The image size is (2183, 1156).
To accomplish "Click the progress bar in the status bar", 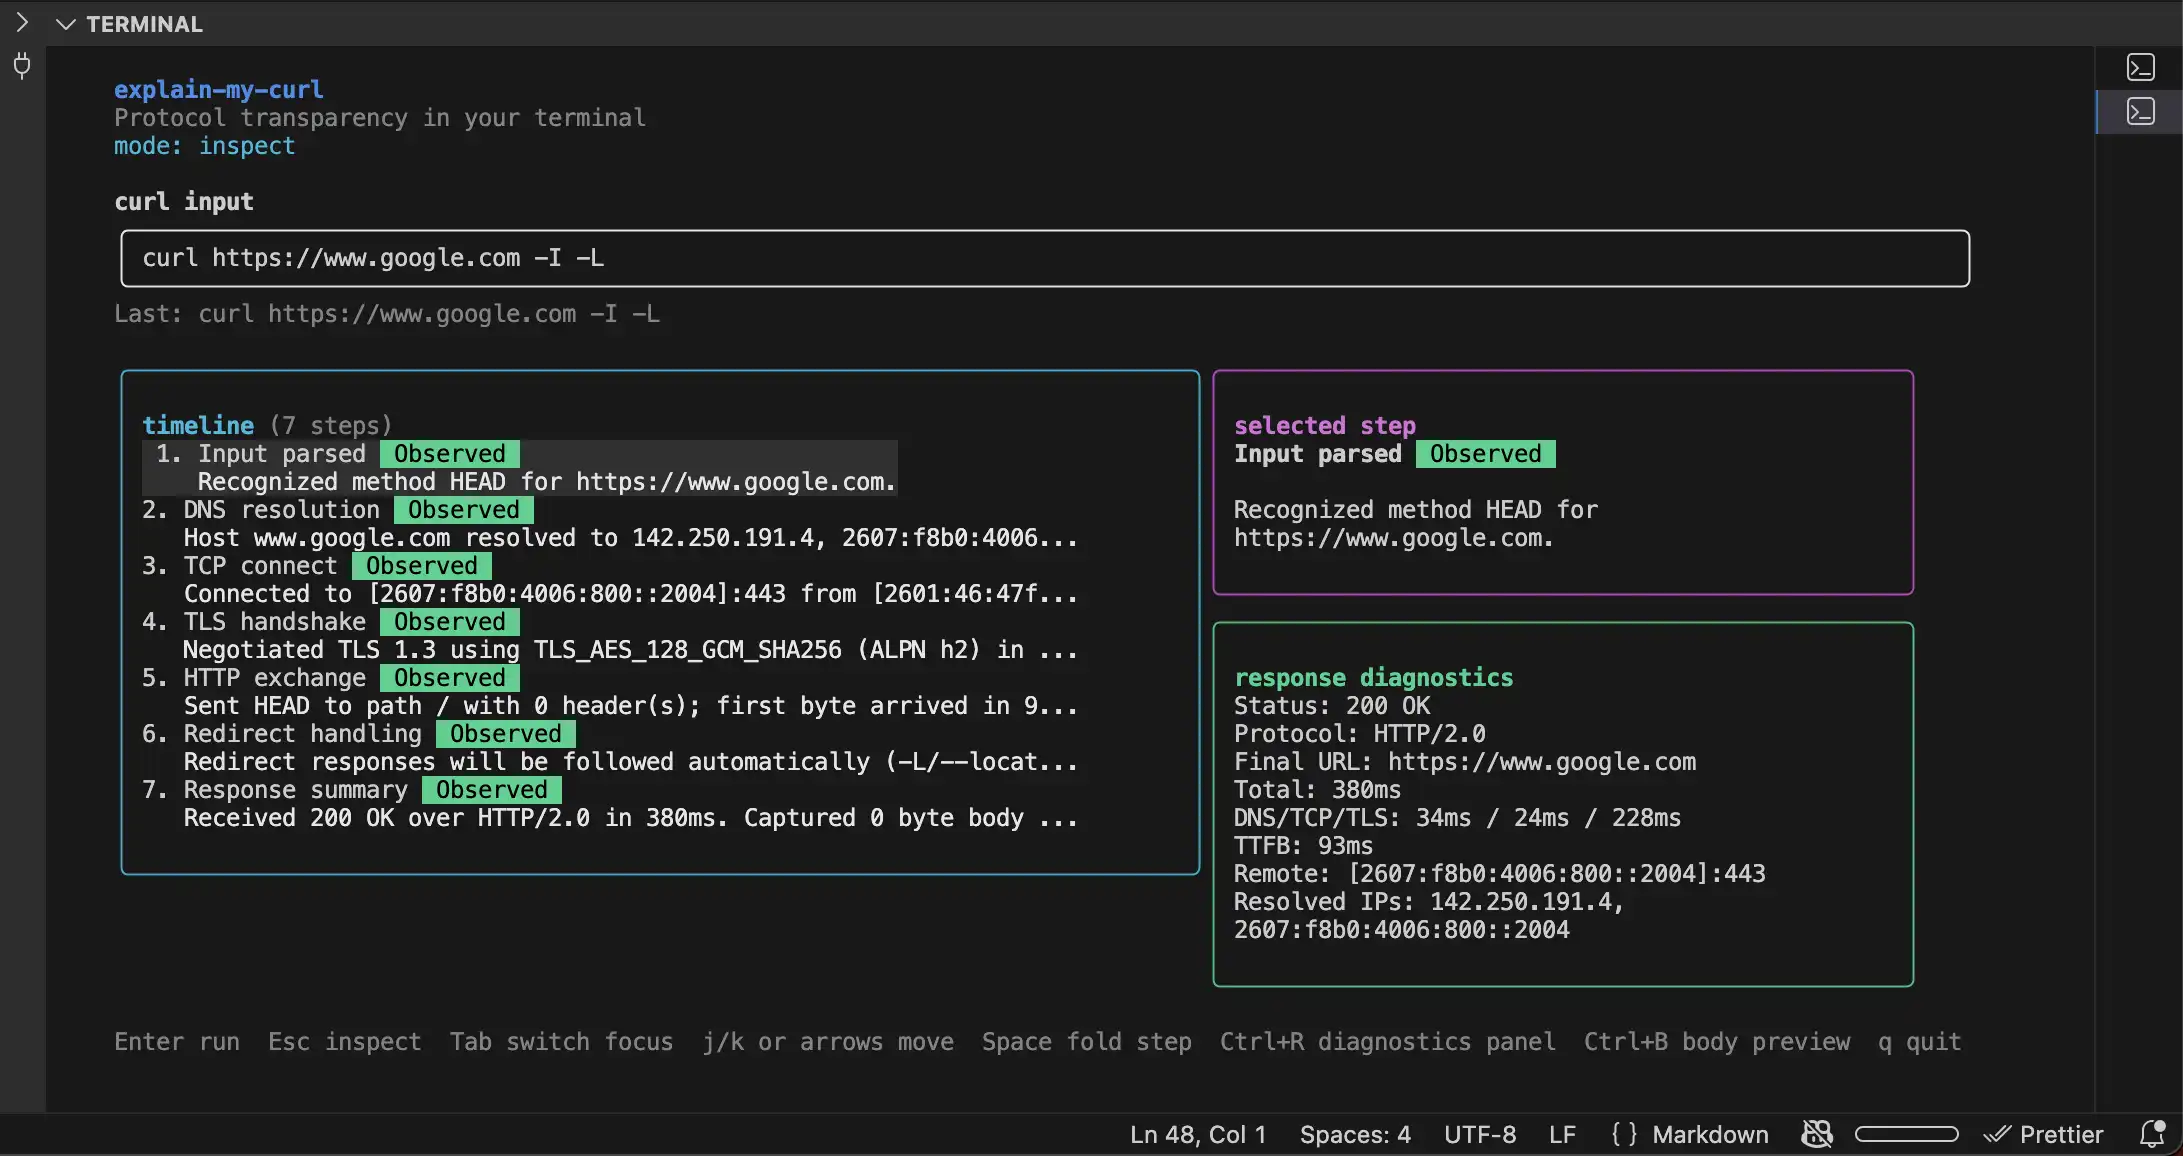I will [1906, 1134].
